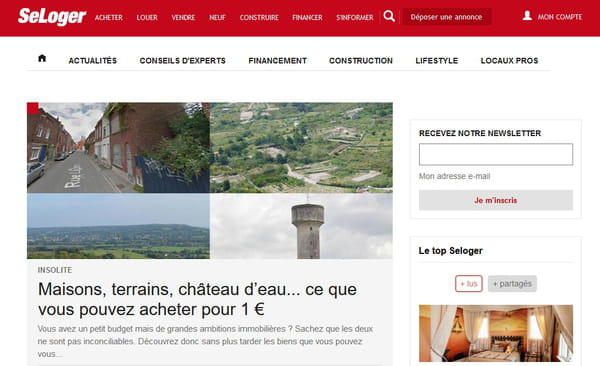Click the user account silhouette icon
This screenshot has width=600, height=366.
tap(527, 16)
